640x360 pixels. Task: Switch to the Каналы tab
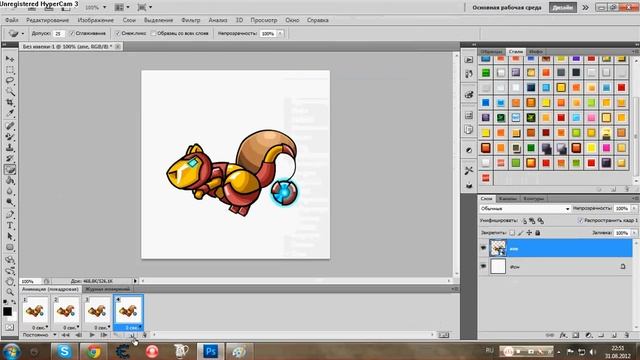coord(508,199)
